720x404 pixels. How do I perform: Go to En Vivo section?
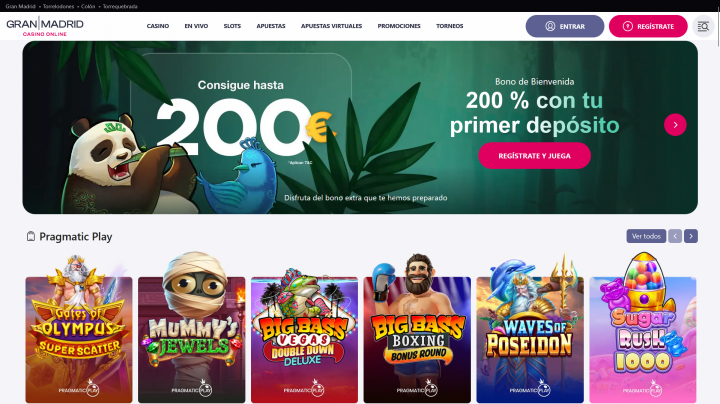click(196, 26)
